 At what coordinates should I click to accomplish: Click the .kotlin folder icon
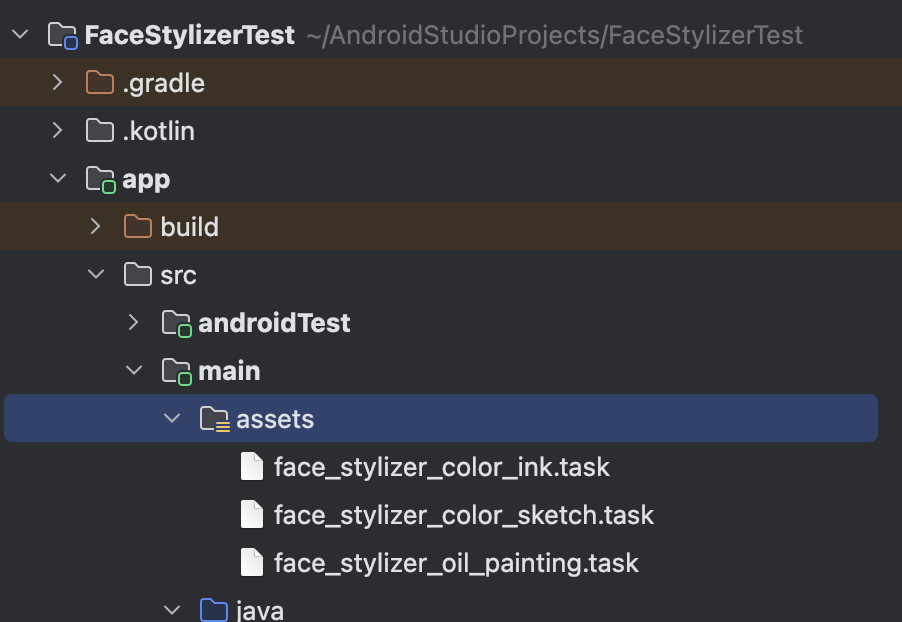[x=100, y=131]
